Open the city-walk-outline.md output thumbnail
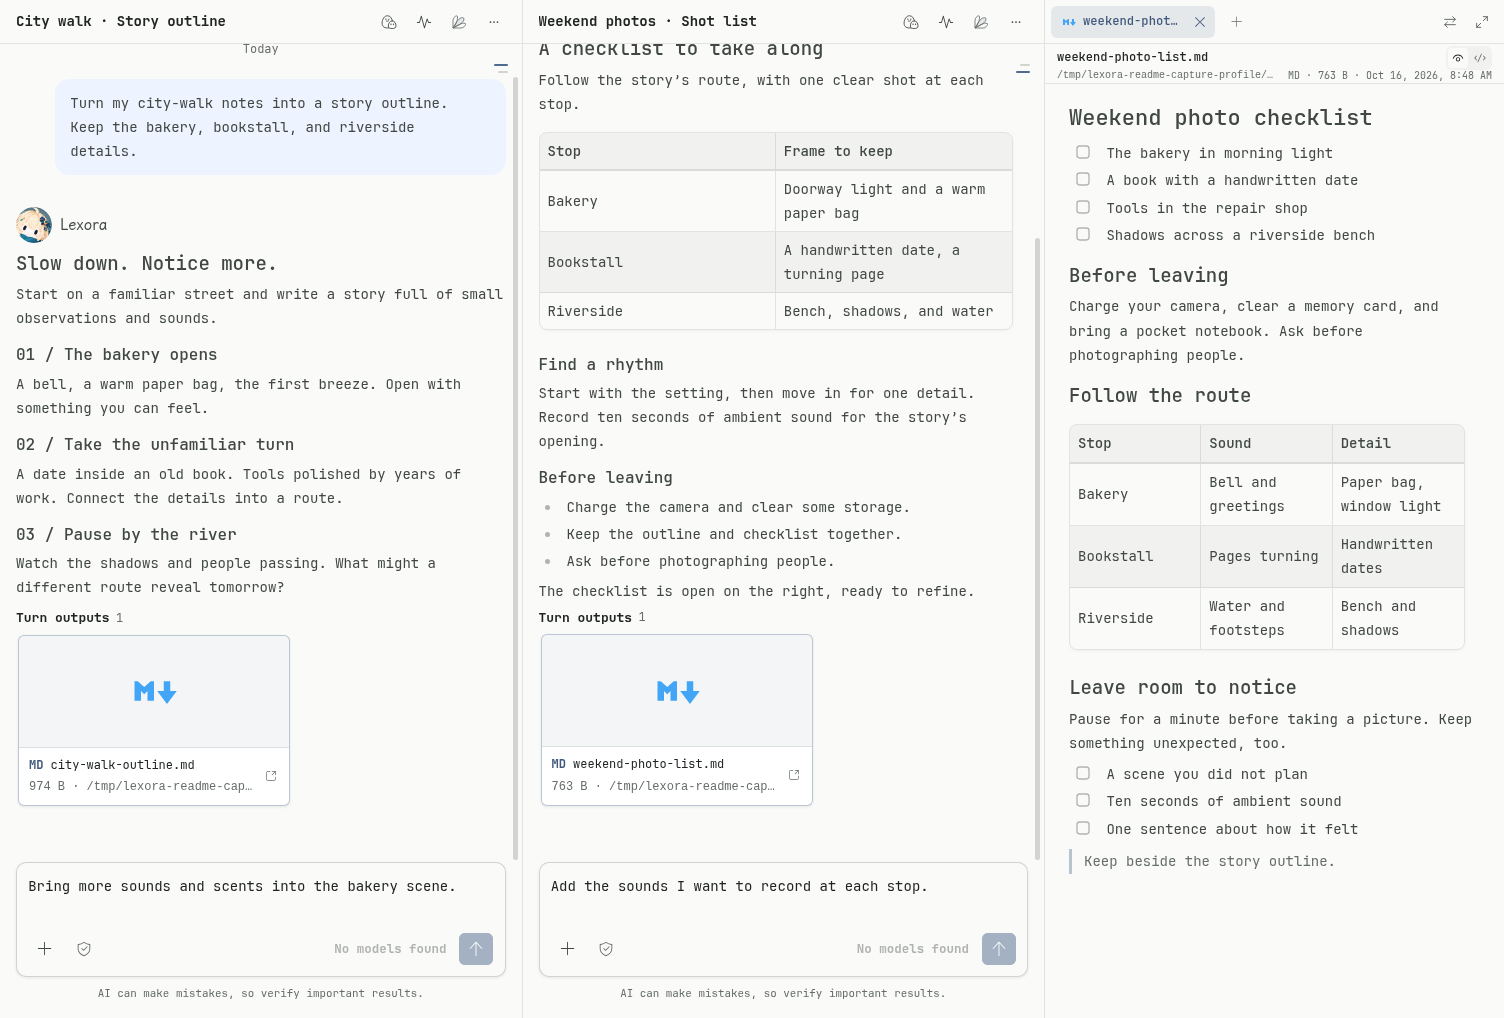 pyautogui.click(x=154, y=692)
